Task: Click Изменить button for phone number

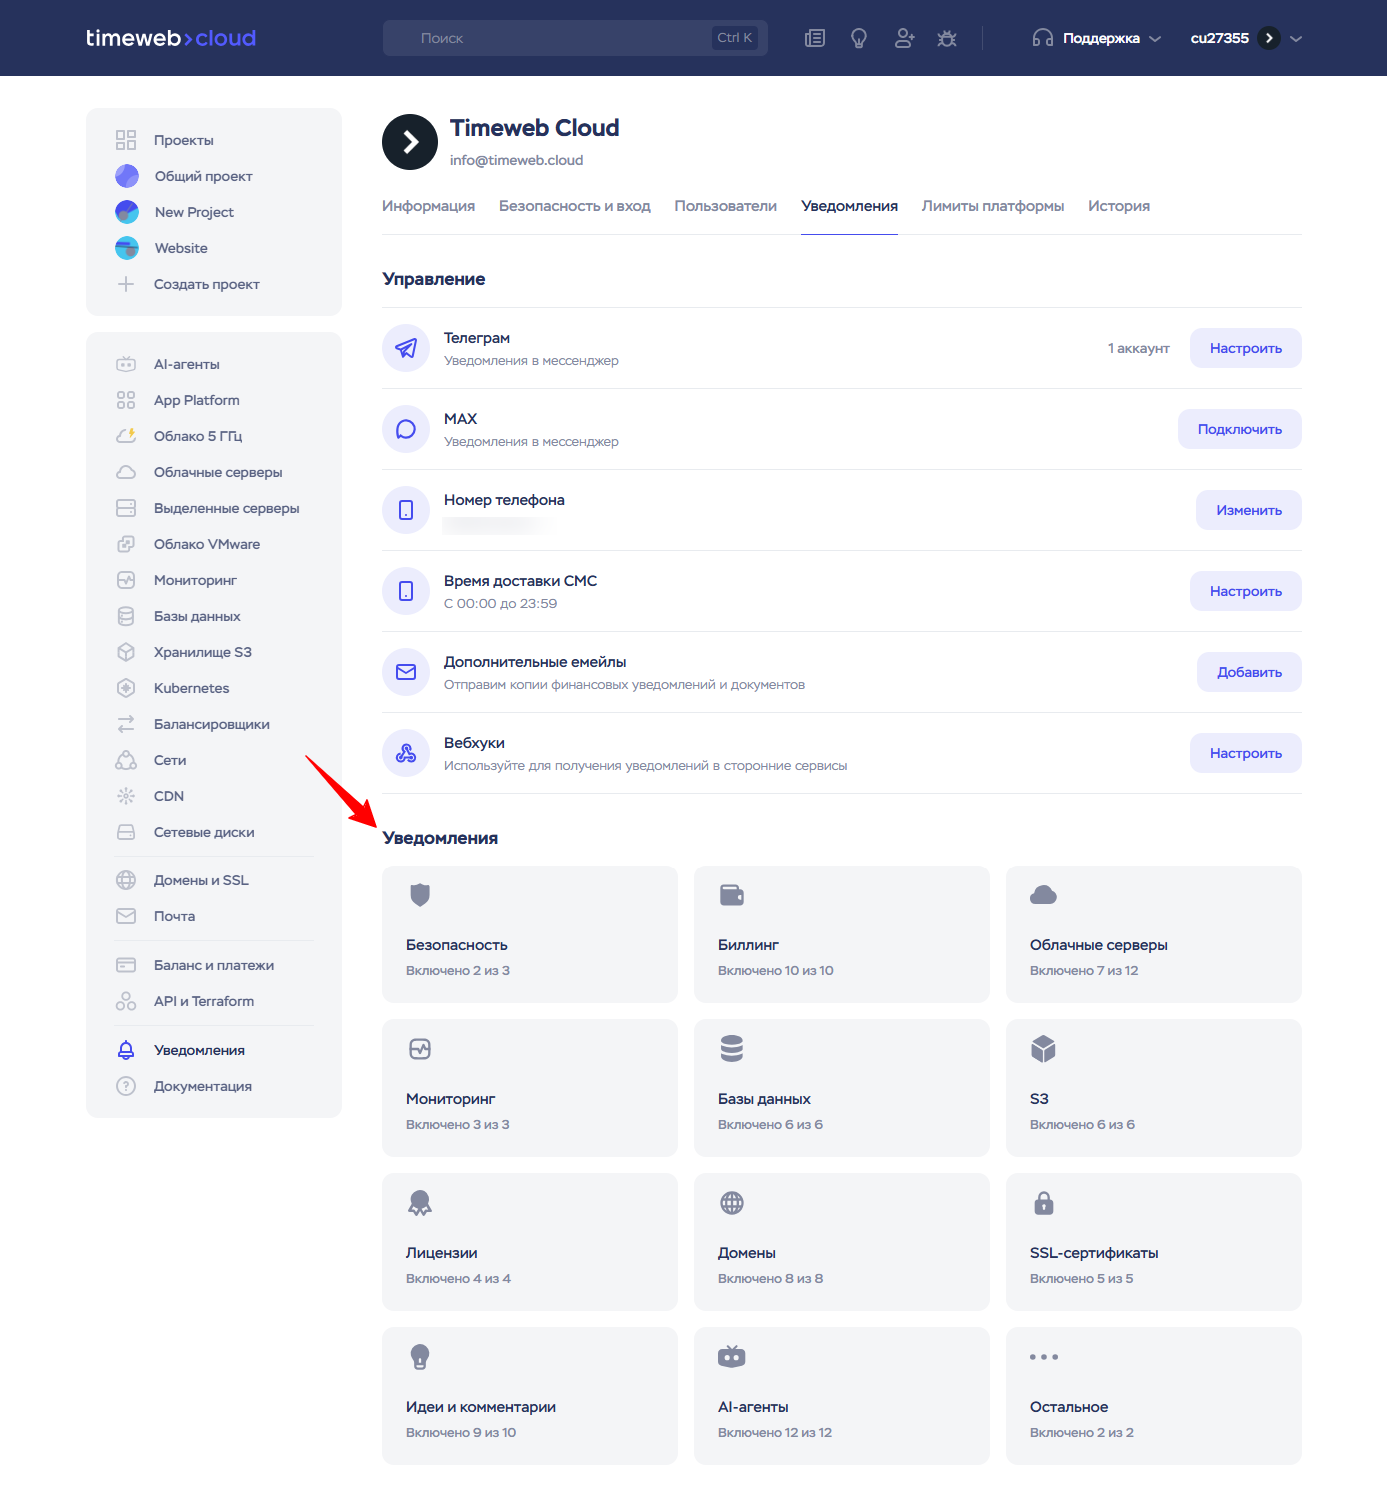Action: [1249, 510]
